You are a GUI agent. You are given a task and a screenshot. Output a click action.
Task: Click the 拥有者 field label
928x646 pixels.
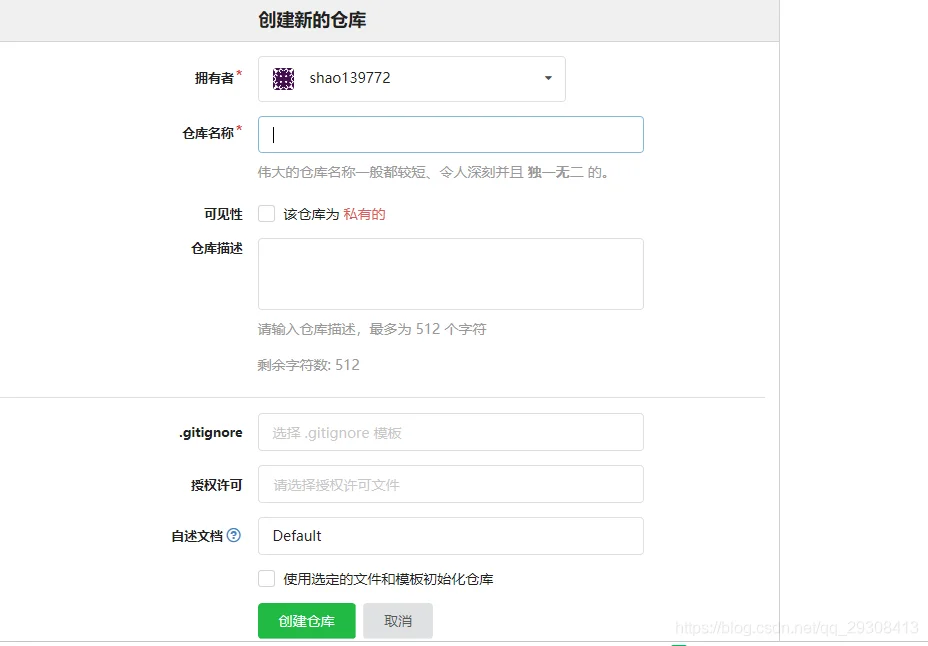(x=214, y=78)
